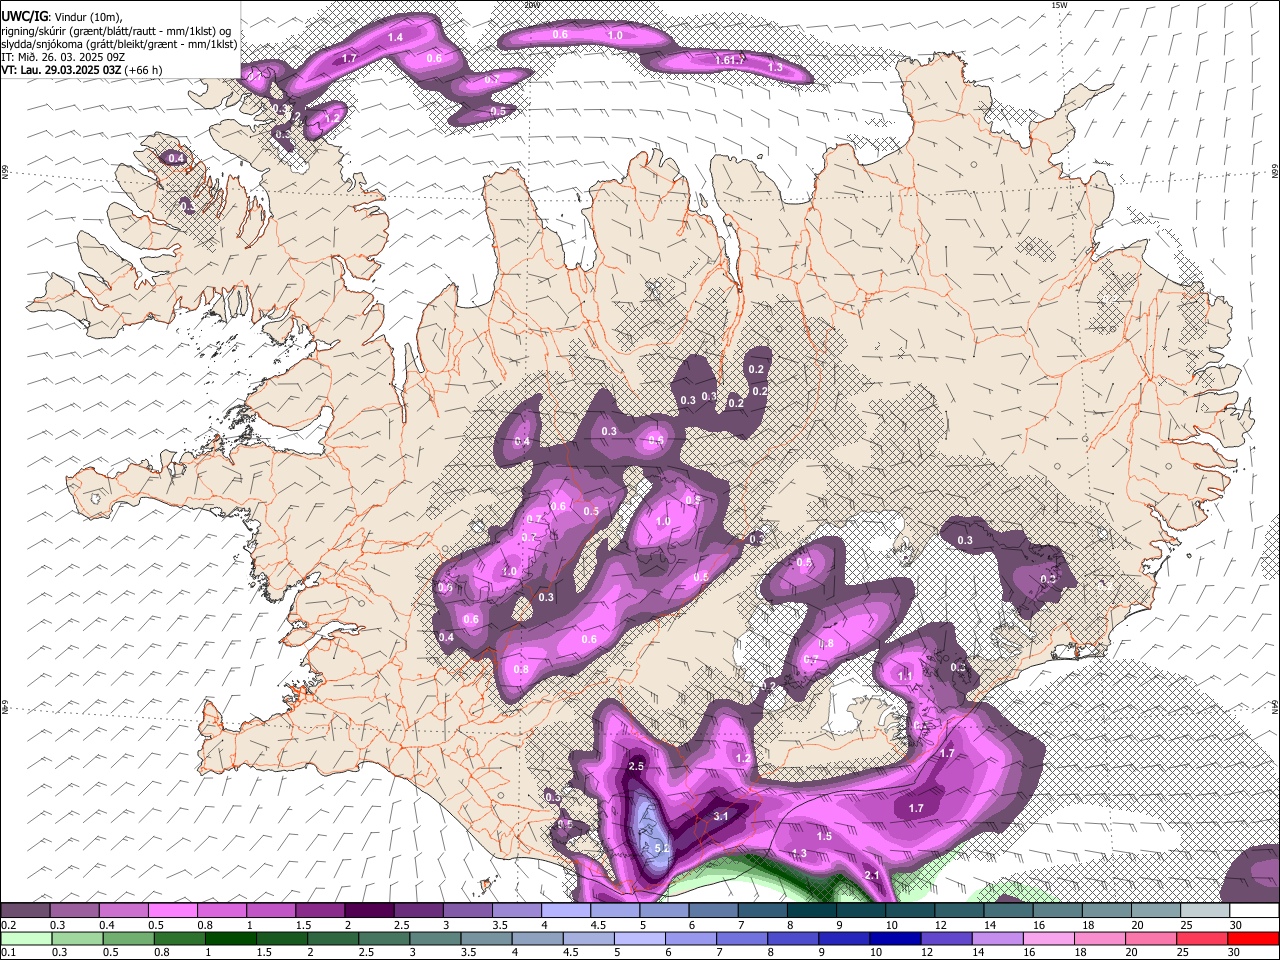Click the 2.5 value label on the map
Viewport: 1280px width, 960px height.
(636, 766)
